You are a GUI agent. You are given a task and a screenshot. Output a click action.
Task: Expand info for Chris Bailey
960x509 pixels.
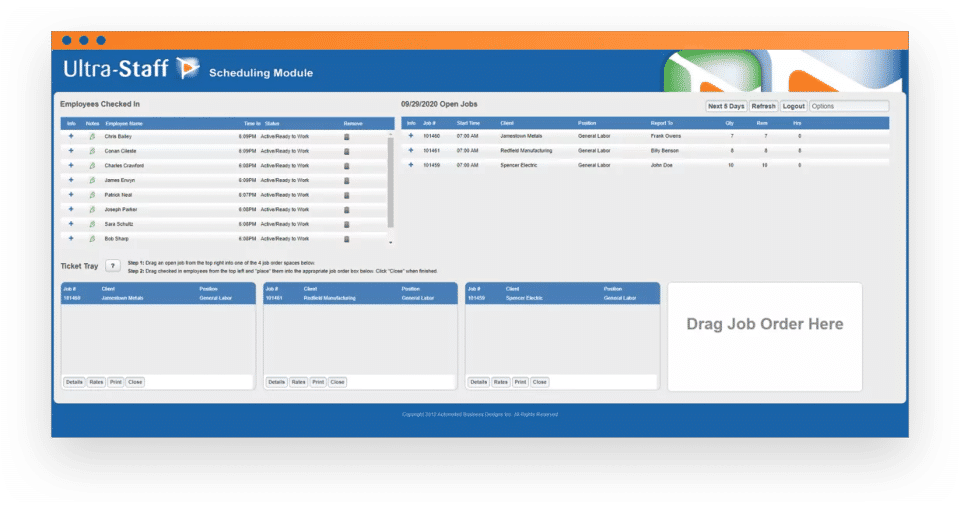pyautogui.click(x=71, y=136)
